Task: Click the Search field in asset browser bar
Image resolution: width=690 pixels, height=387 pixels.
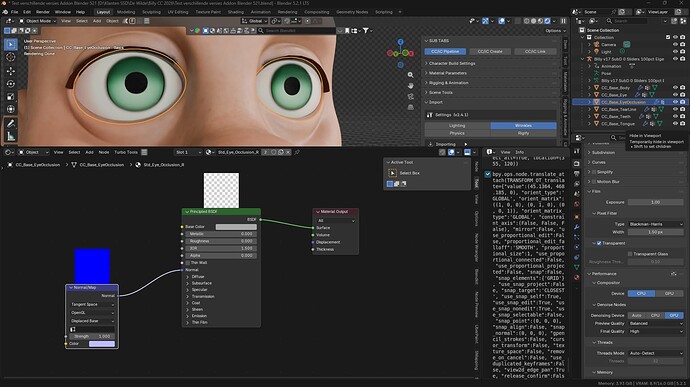Action: pyautogui.click(x=296, y=30)
